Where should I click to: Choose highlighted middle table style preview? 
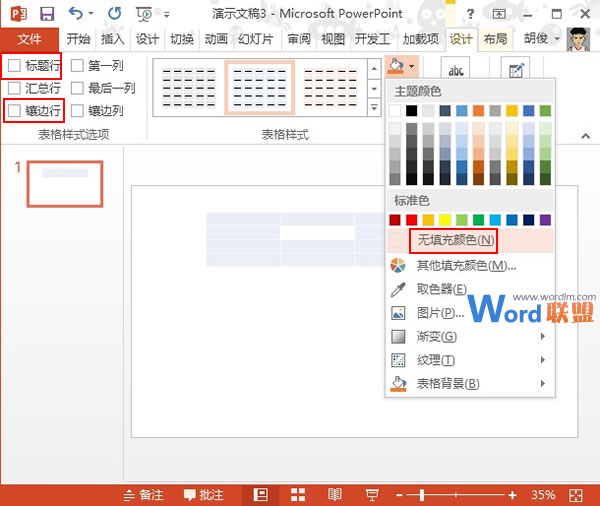tap(259, 88)
